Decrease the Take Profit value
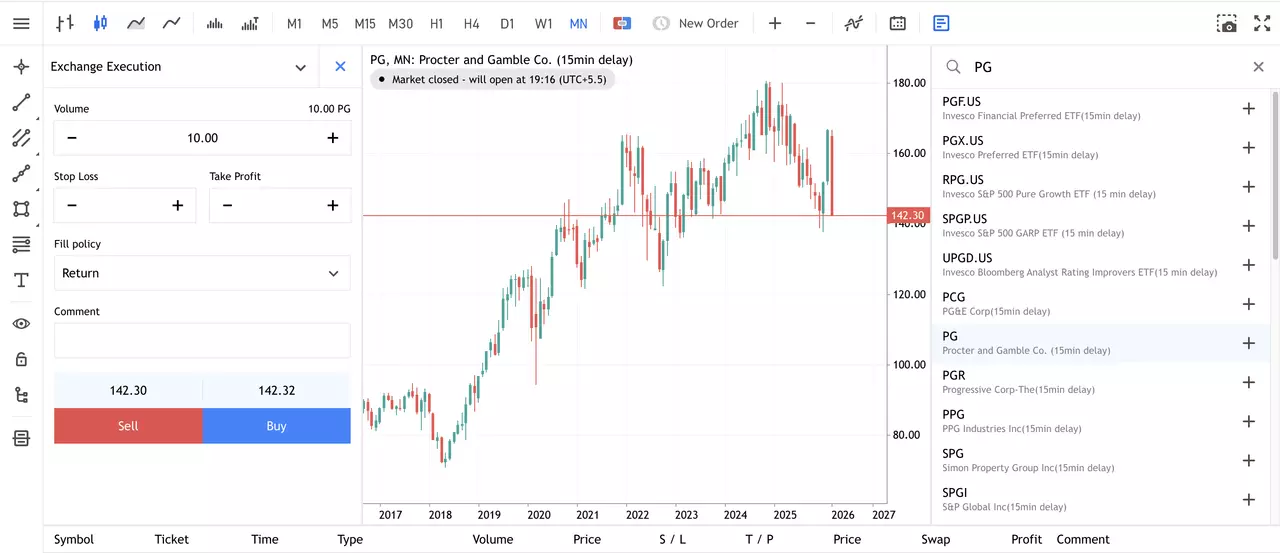Image resolution: width=1280 pixels, height=553 pixels. pos(227,206)
